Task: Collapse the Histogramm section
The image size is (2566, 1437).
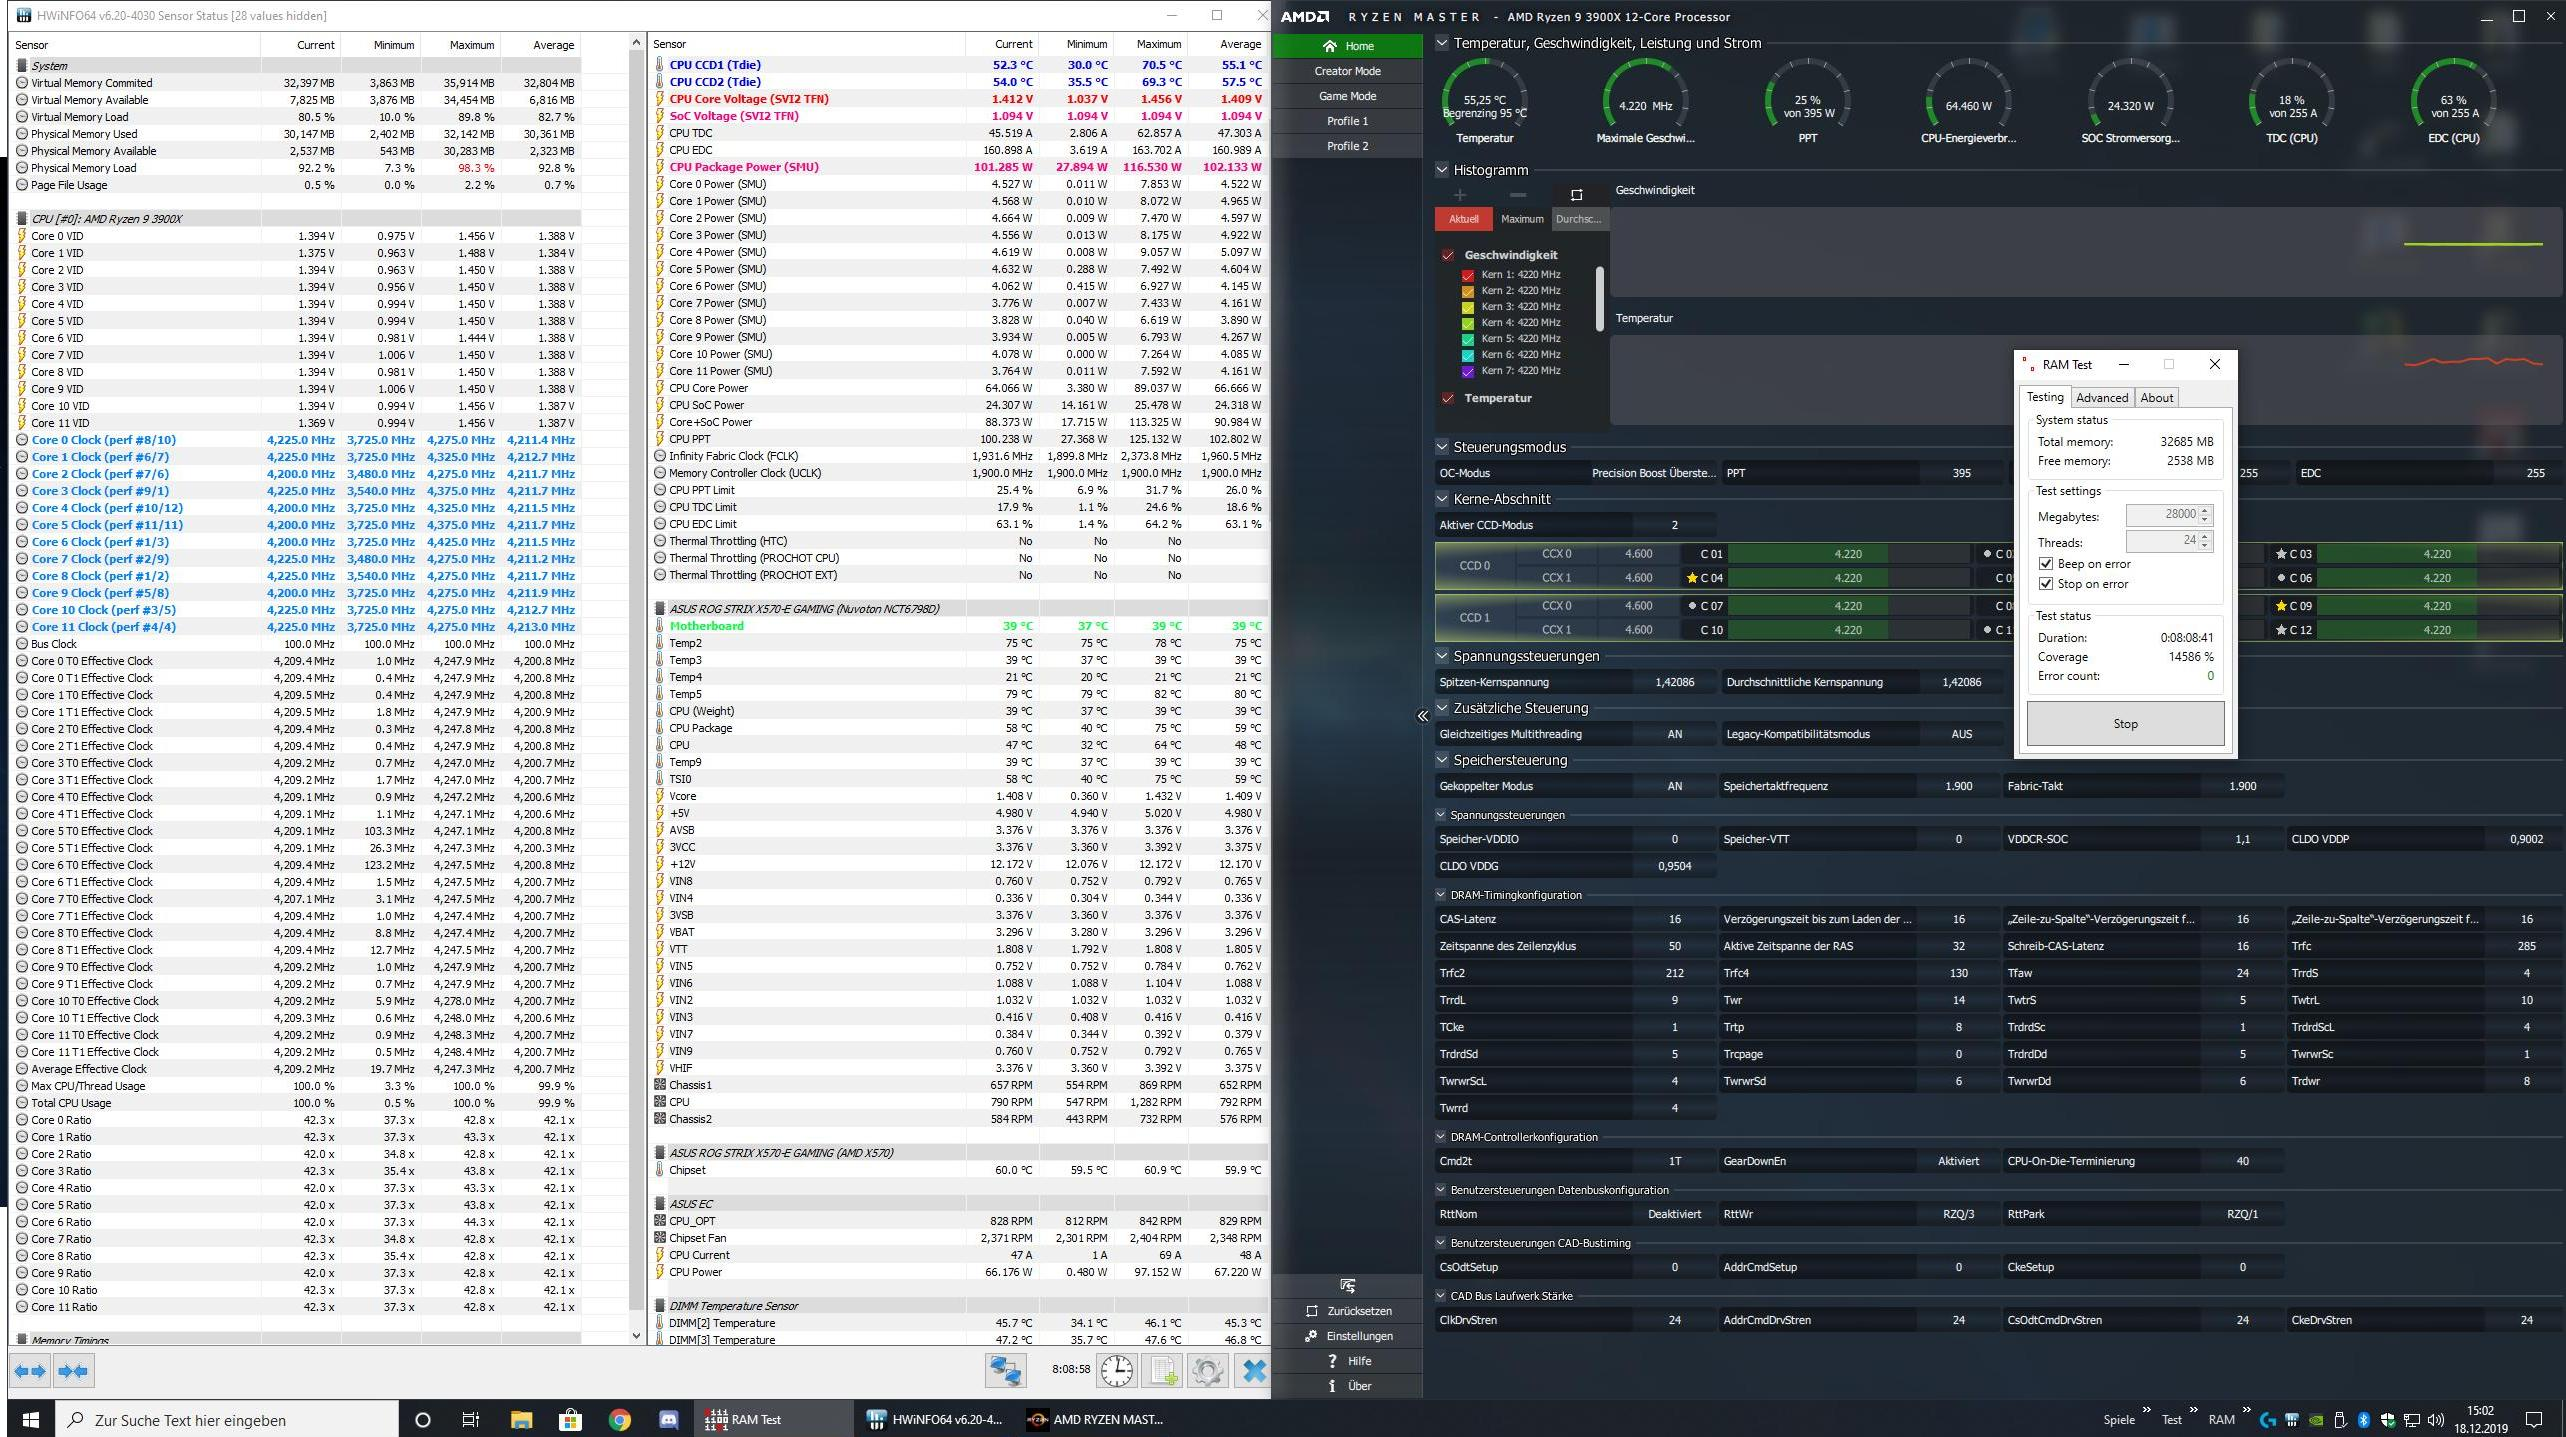Action: 1442,170
